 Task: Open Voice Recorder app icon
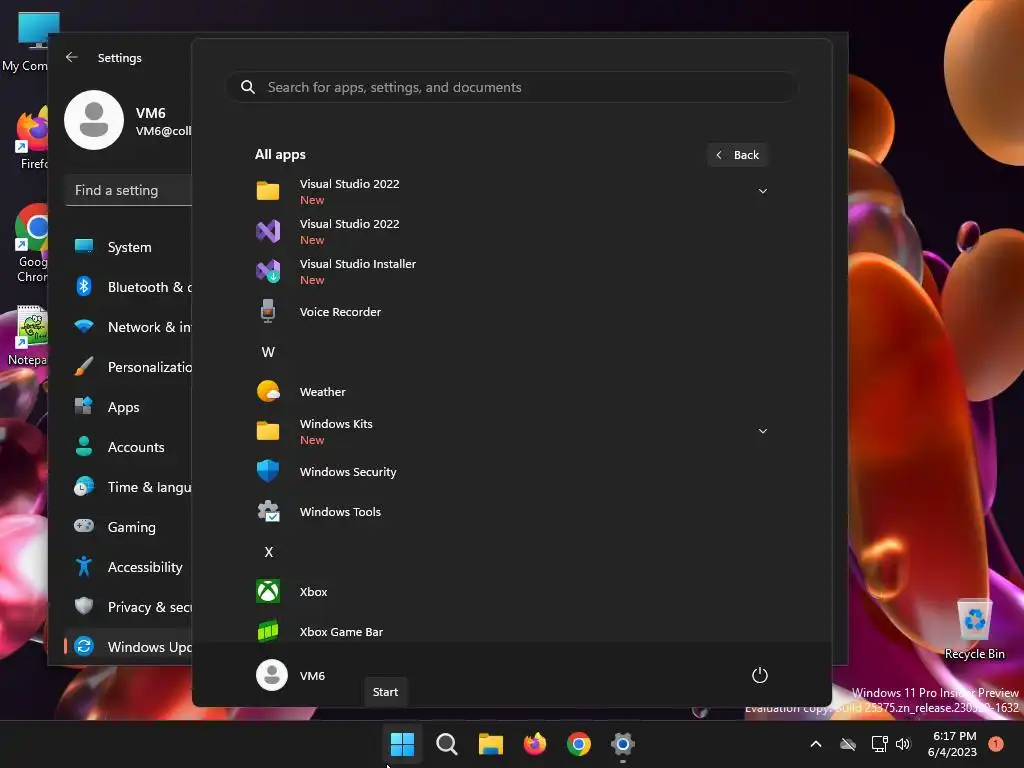tap(268, 312)
